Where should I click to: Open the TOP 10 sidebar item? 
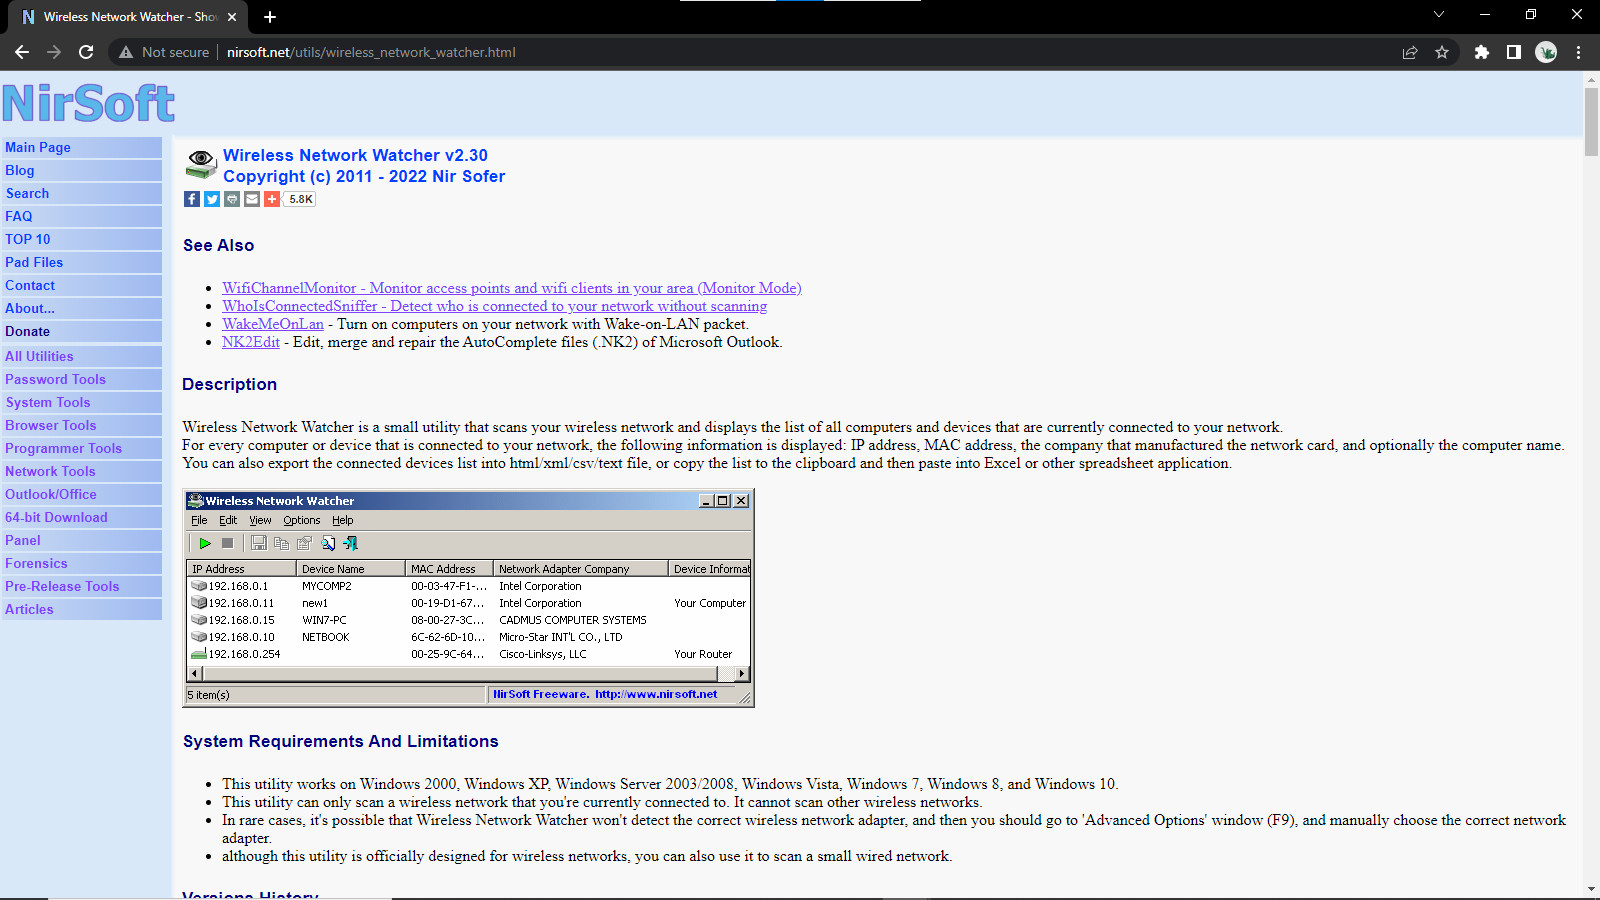coord(81,239)
